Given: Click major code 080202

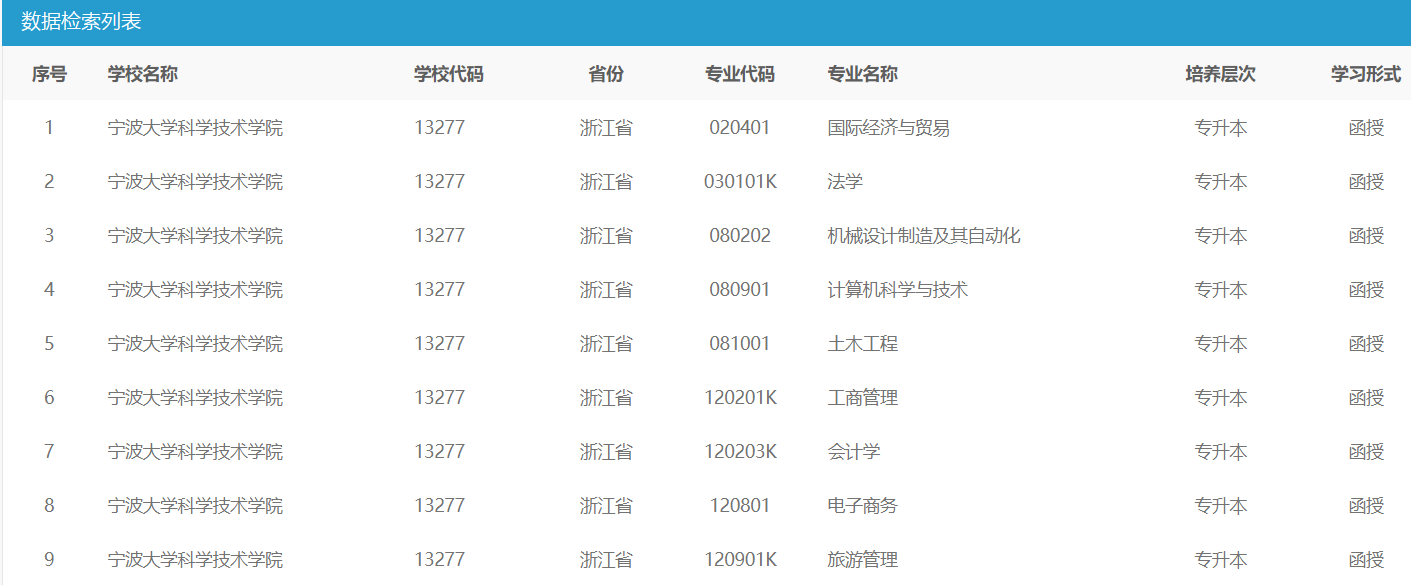Looking at the screenshot, I should pyautogui.click(x=740, y=236).
